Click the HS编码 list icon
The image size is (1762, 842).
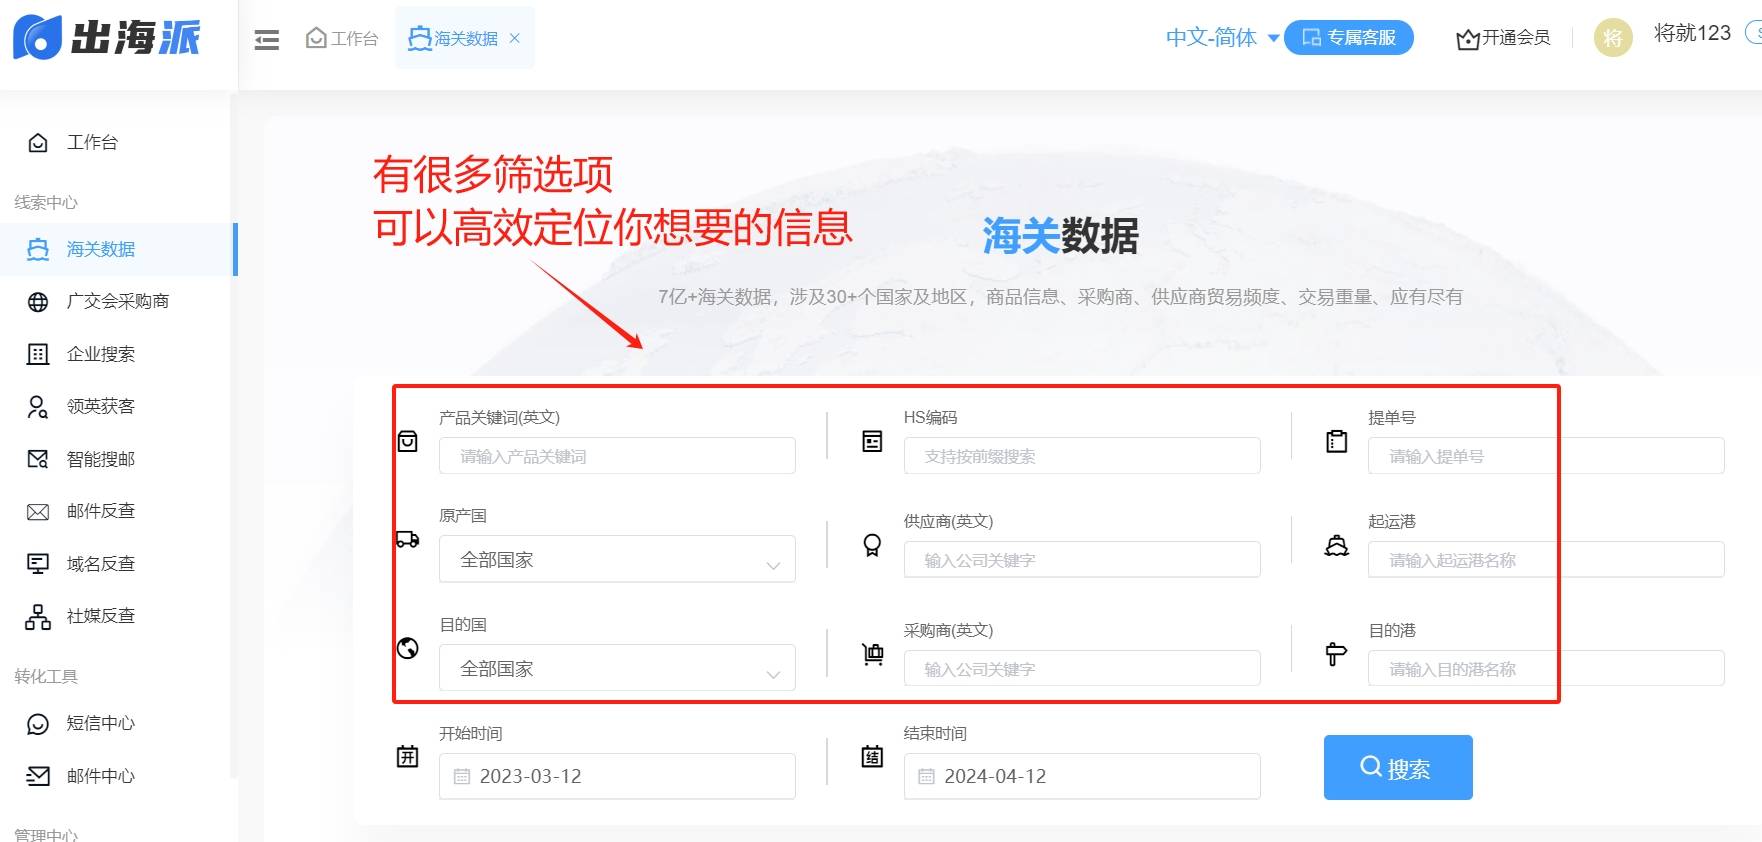(872, 441)
